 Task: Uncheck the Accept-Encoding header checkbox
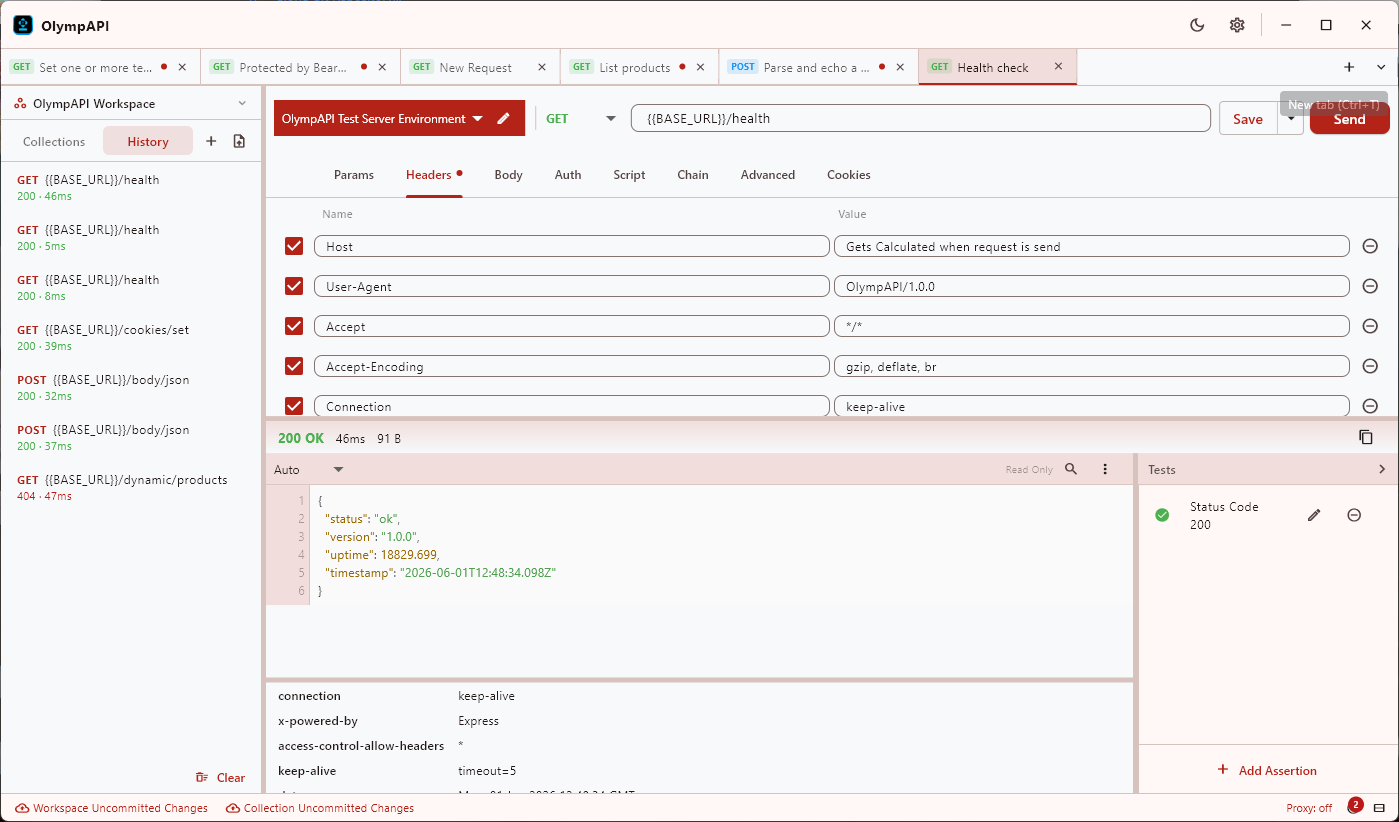[x=294, y=366]
